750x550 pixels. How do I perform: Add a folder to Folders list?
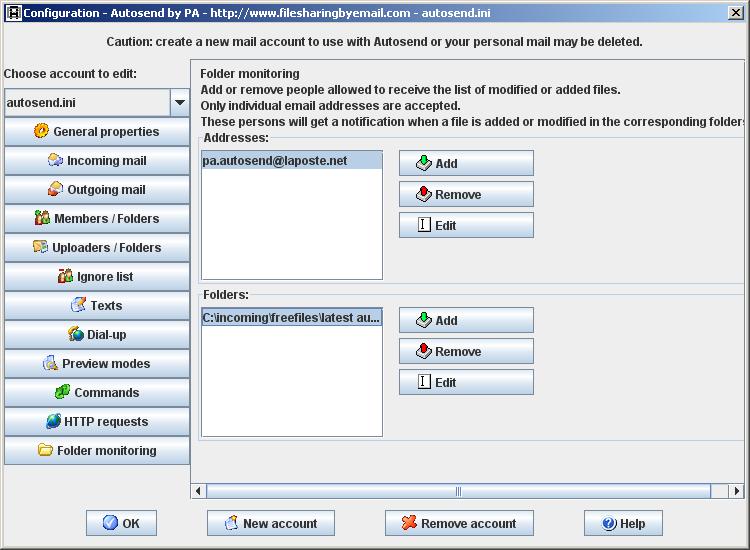point(466,320)
